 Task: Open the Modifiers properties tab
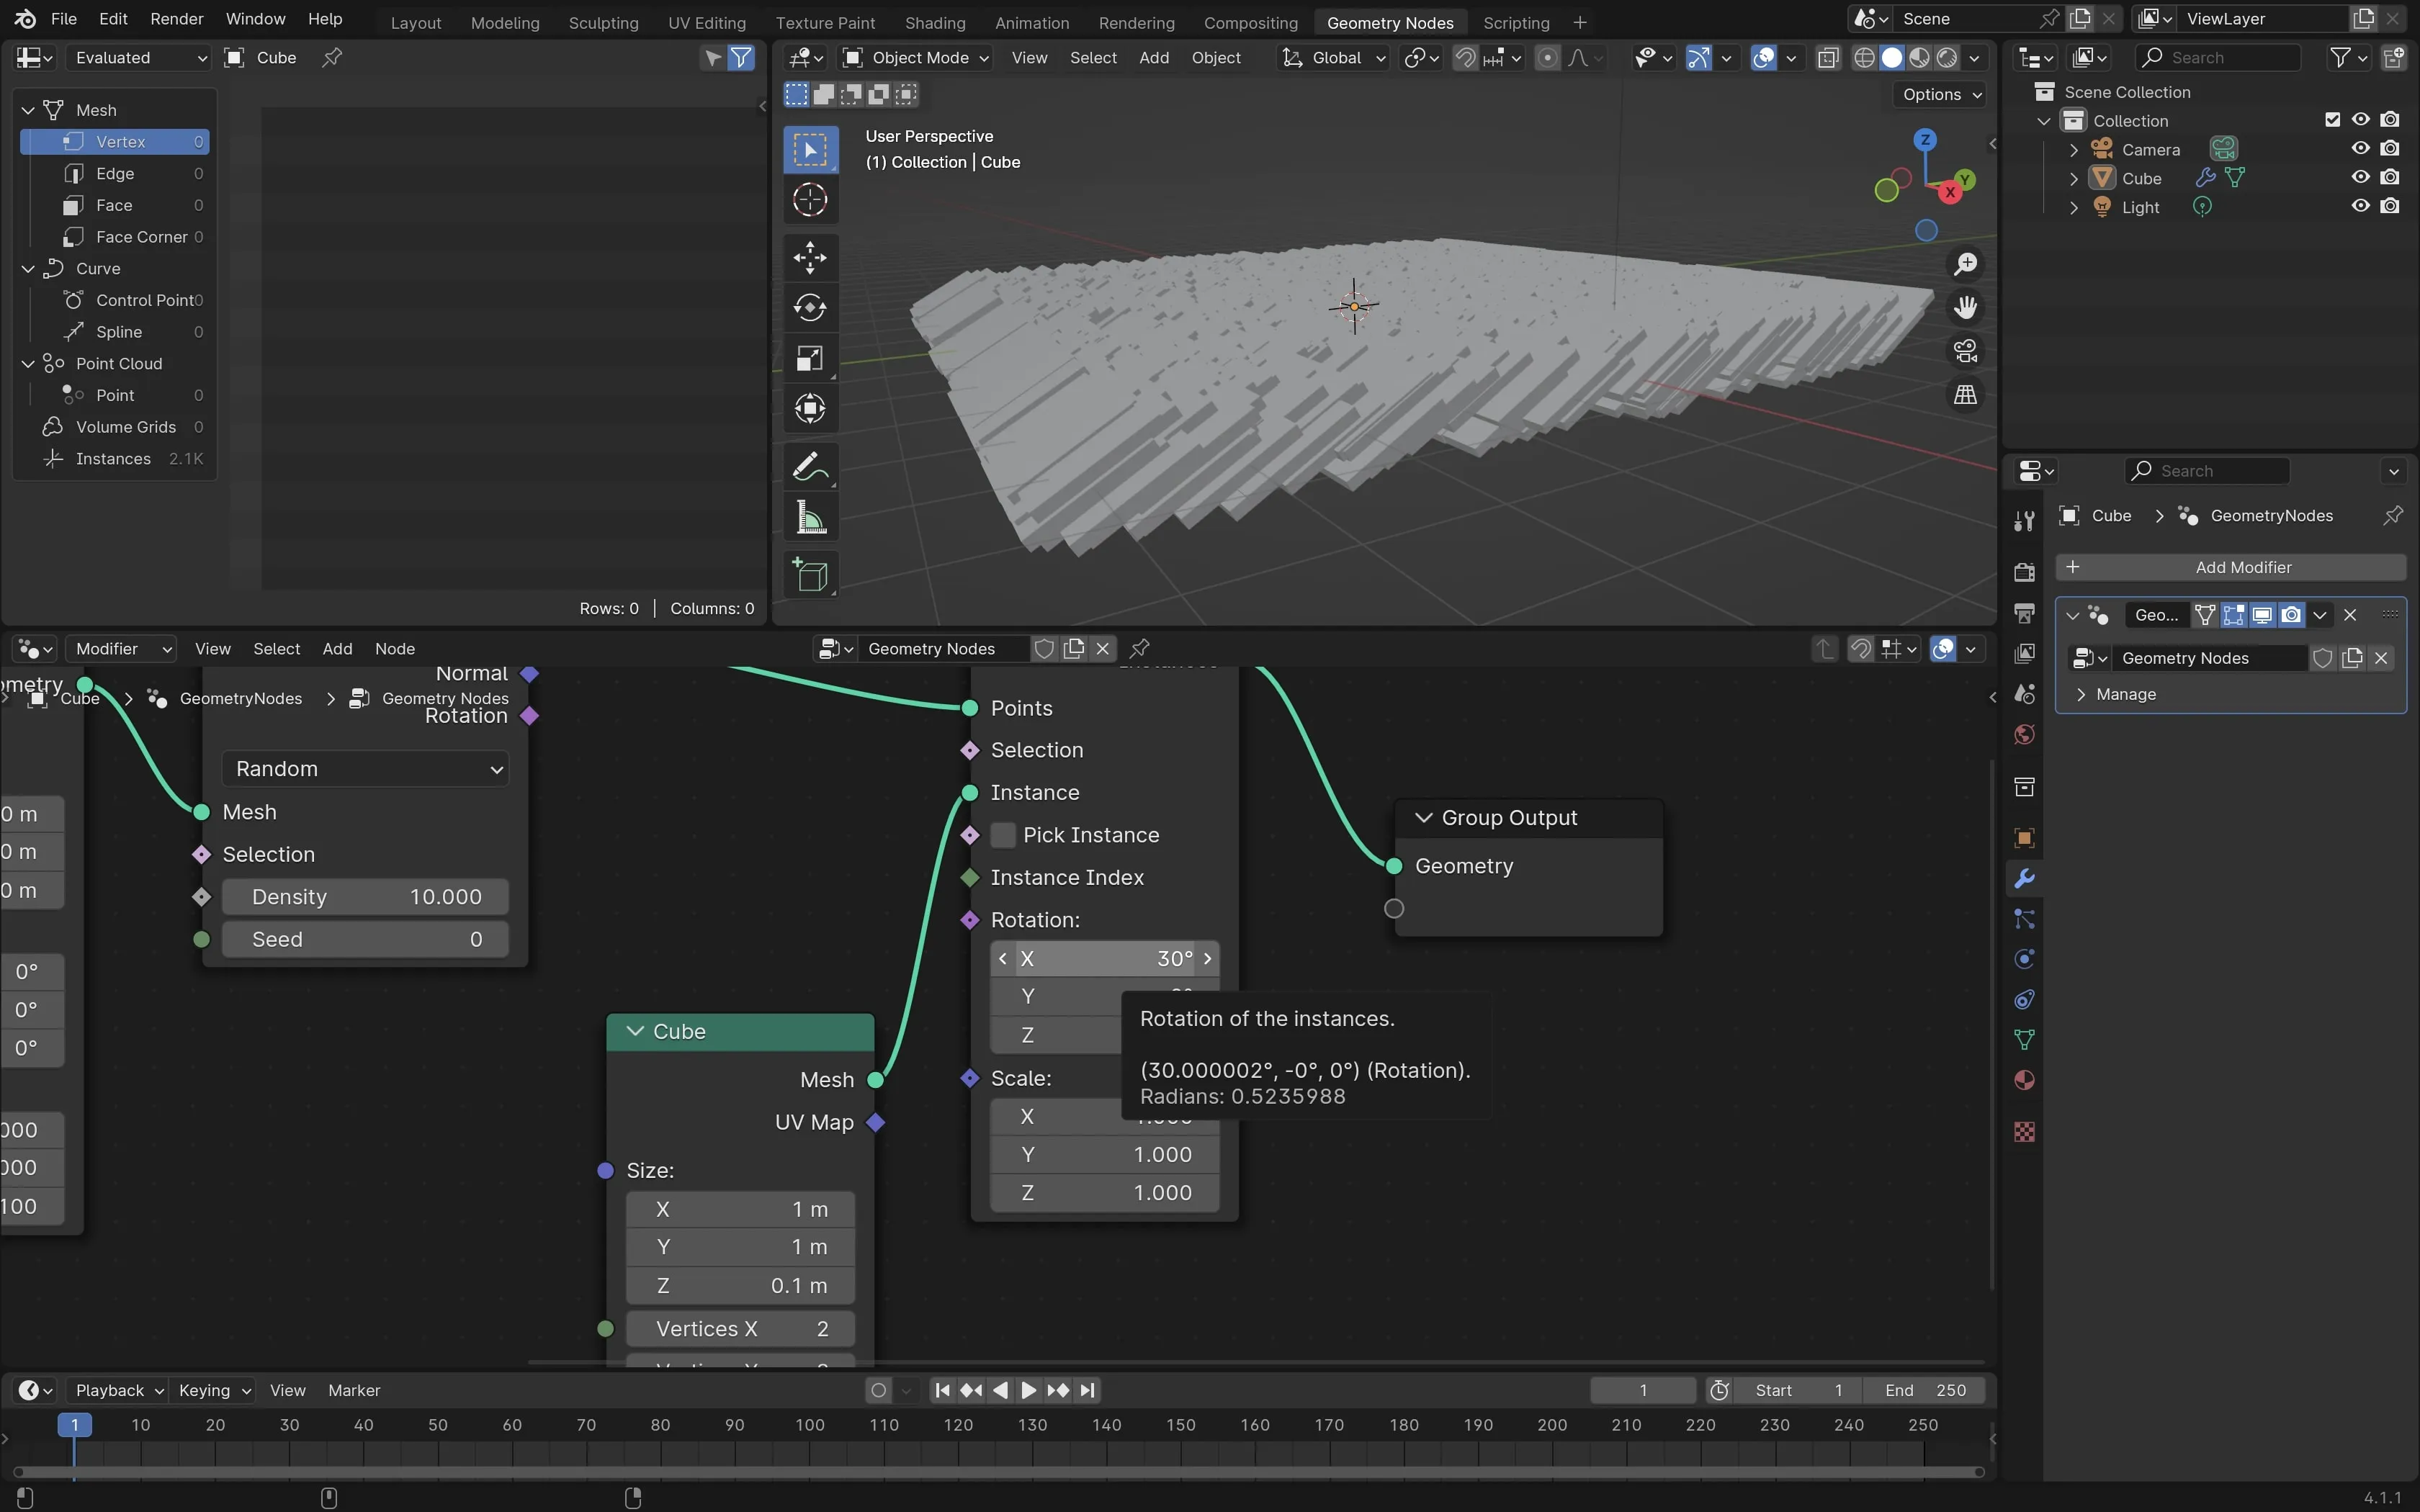2024,878
